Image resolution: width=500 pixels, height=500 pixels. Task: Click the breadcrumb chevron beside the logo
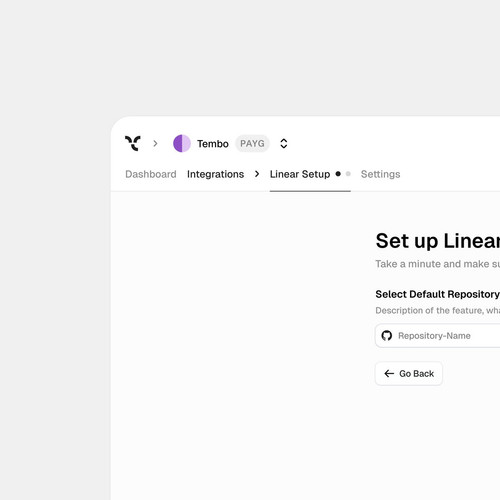[155, 144]
